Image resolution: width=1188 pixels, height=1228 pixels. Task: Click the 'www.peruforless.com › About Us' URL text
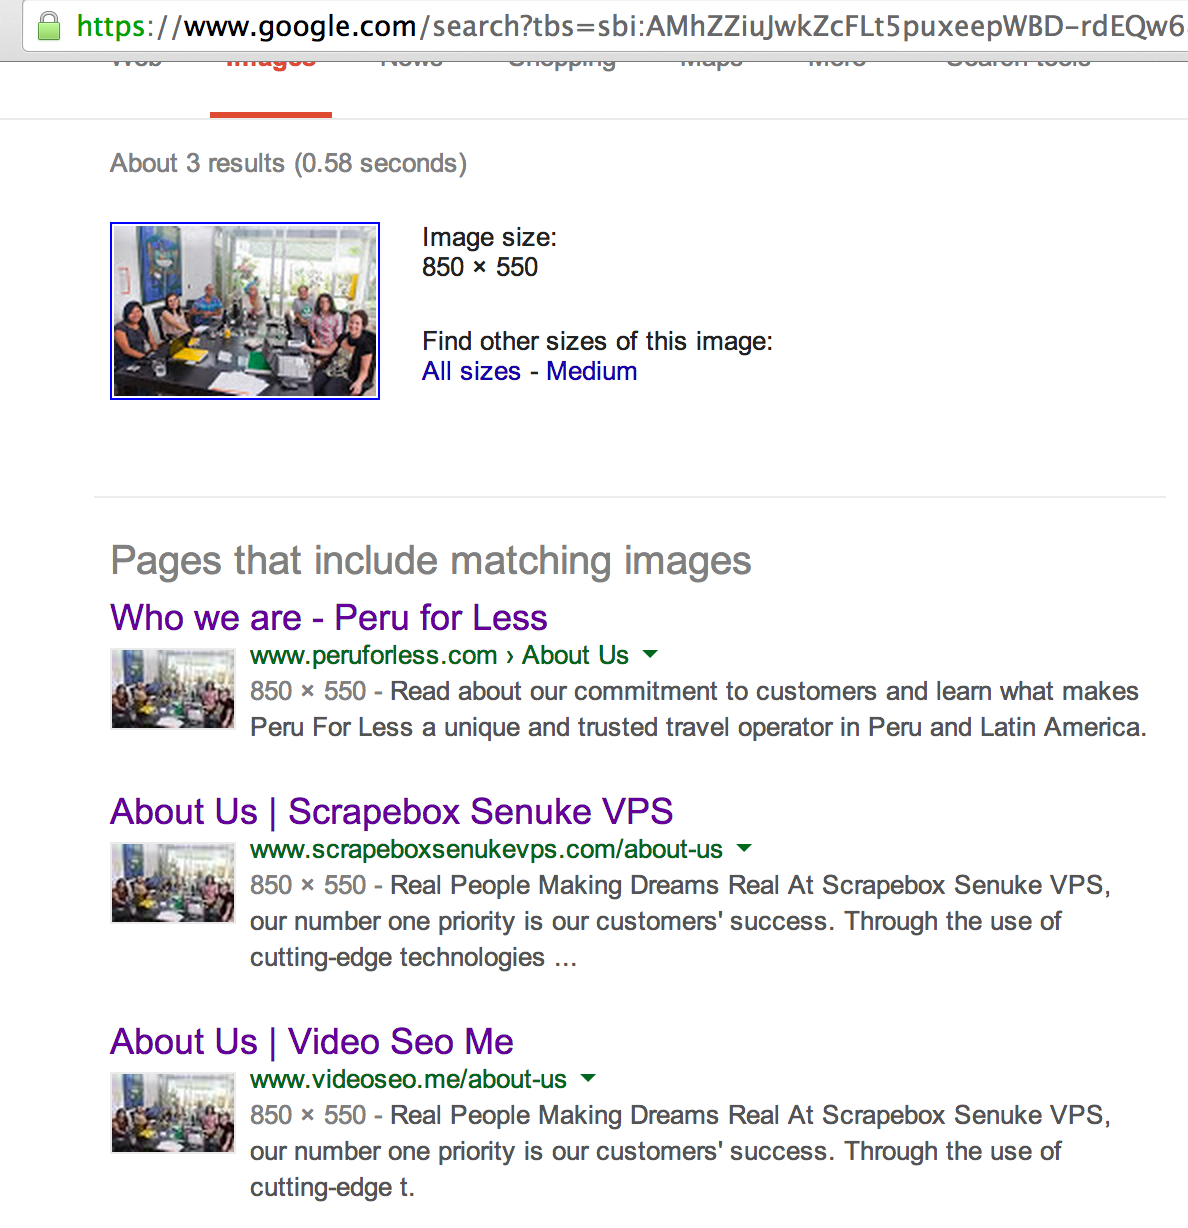coord(439,655)
